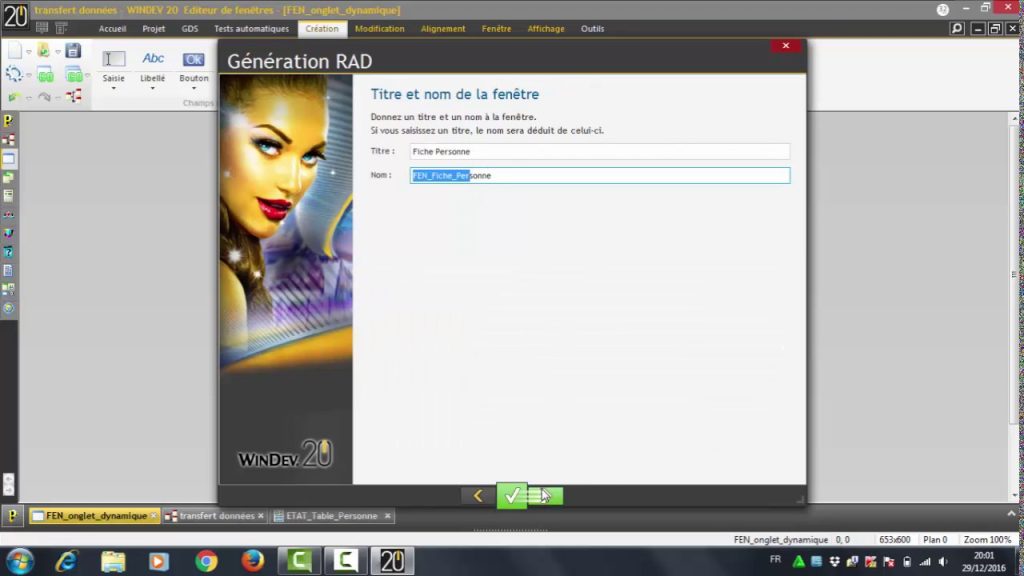Click the search magnifier icon
The width and height of the screenshot is (1024, 576).
tap(958, 29)
